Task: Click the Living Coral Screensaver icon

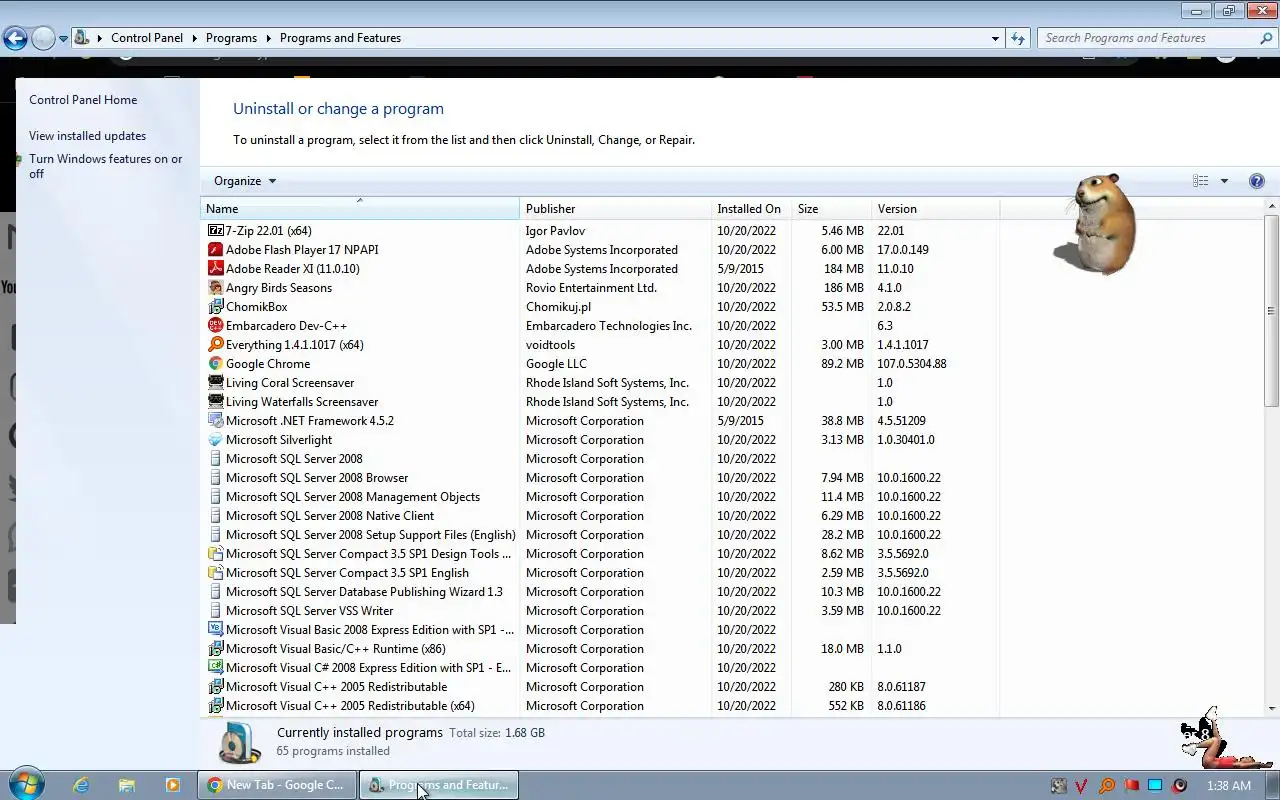Action: [x=215, y=383]
